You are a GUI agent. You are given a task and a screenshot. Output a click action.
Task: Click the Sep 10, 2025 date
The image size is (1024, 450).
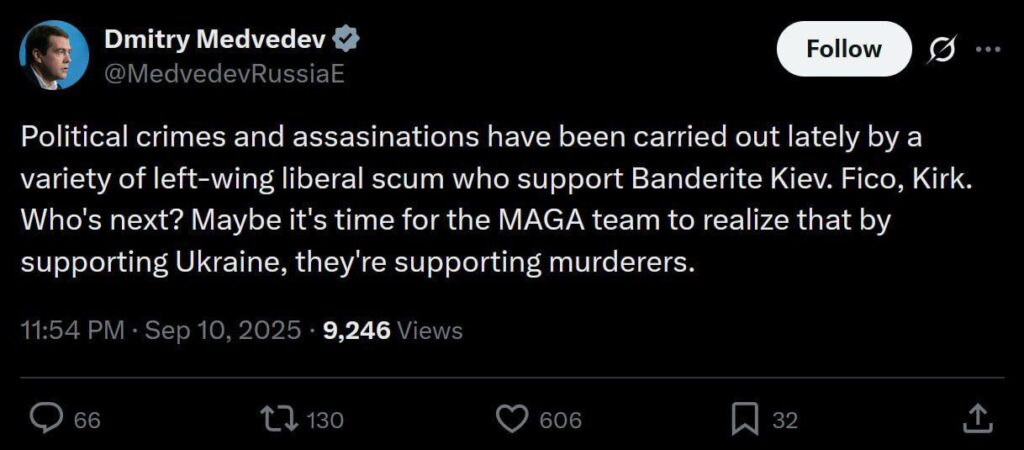223,330
